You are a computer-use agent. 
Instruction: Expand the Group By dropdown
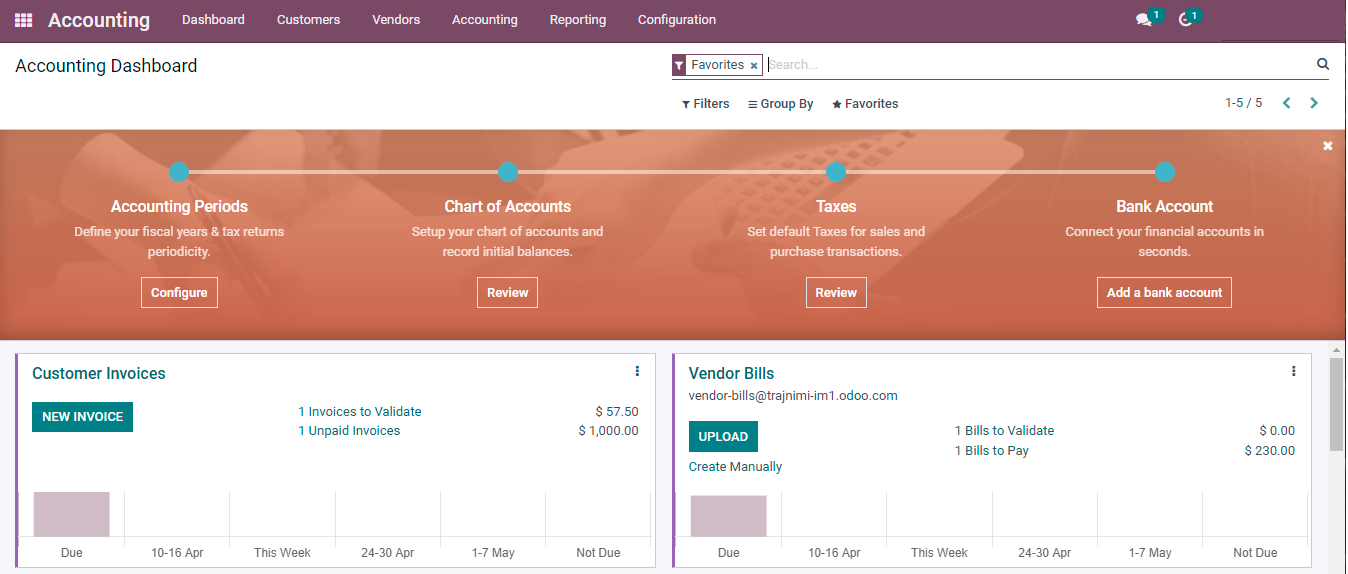pyautogui.click(x=781, y=104)
